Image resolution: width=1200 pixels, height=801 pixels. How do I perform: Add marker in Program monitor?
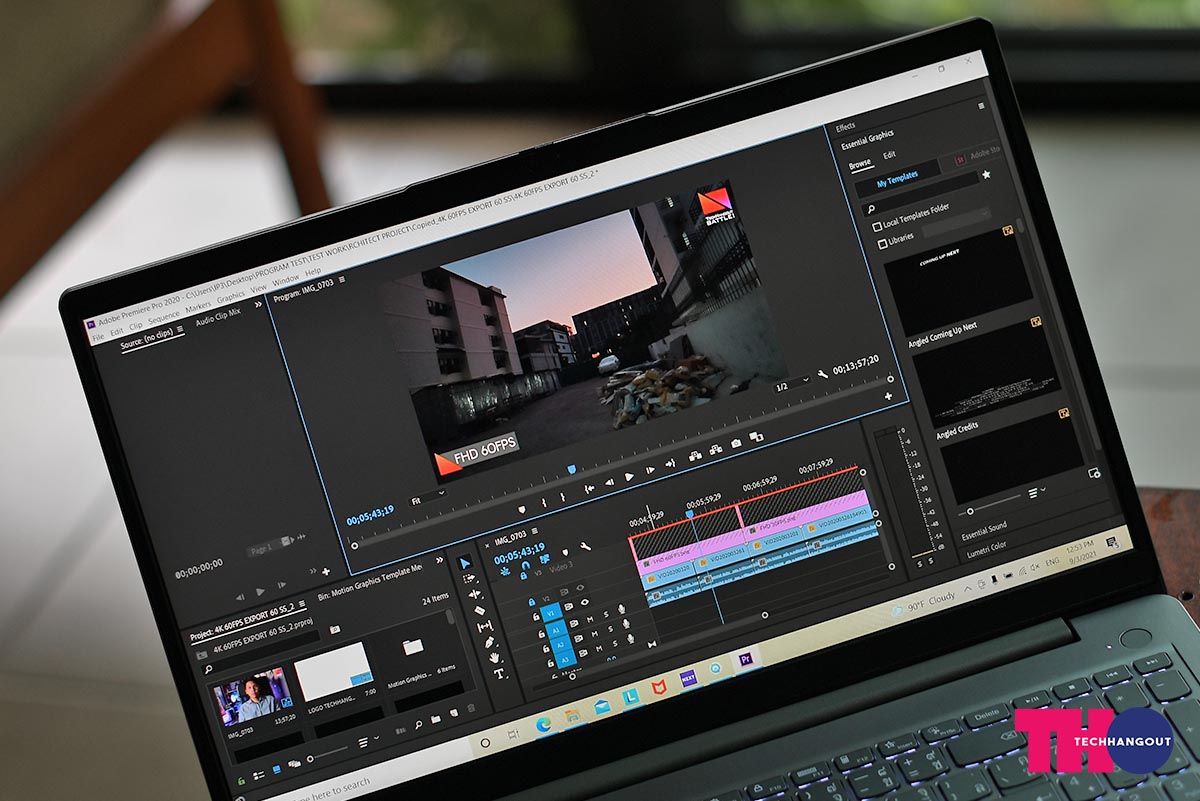522,509
